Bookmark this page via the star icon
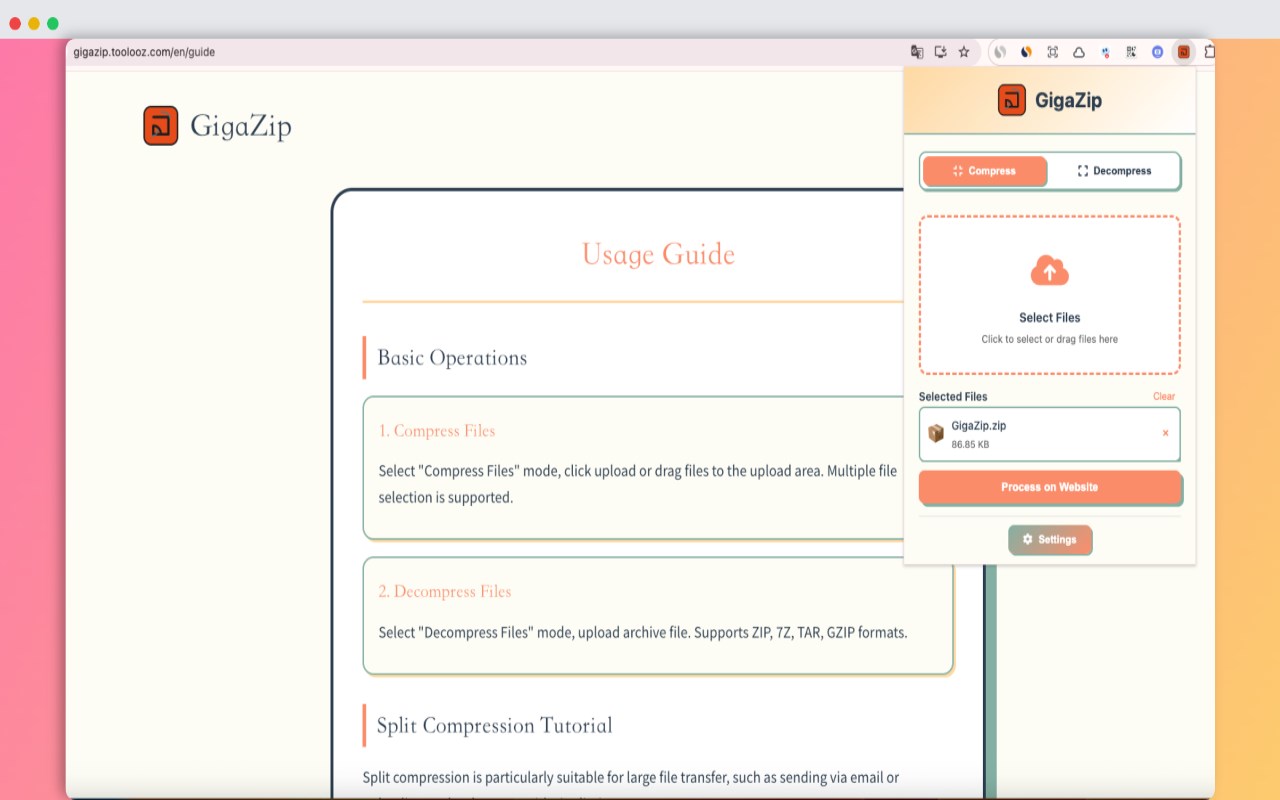The height and width of the screenshot is (800, 1280). (963, 51)
